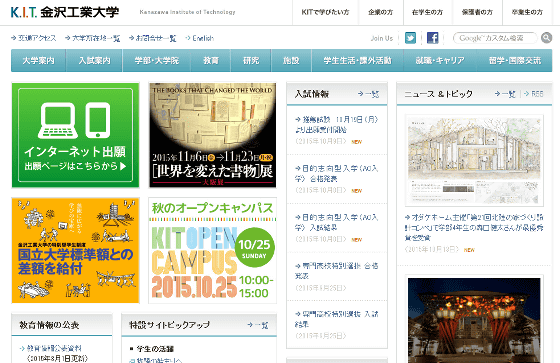Open the Twitter icon link

pyautogui.click(x=410, y=38)
